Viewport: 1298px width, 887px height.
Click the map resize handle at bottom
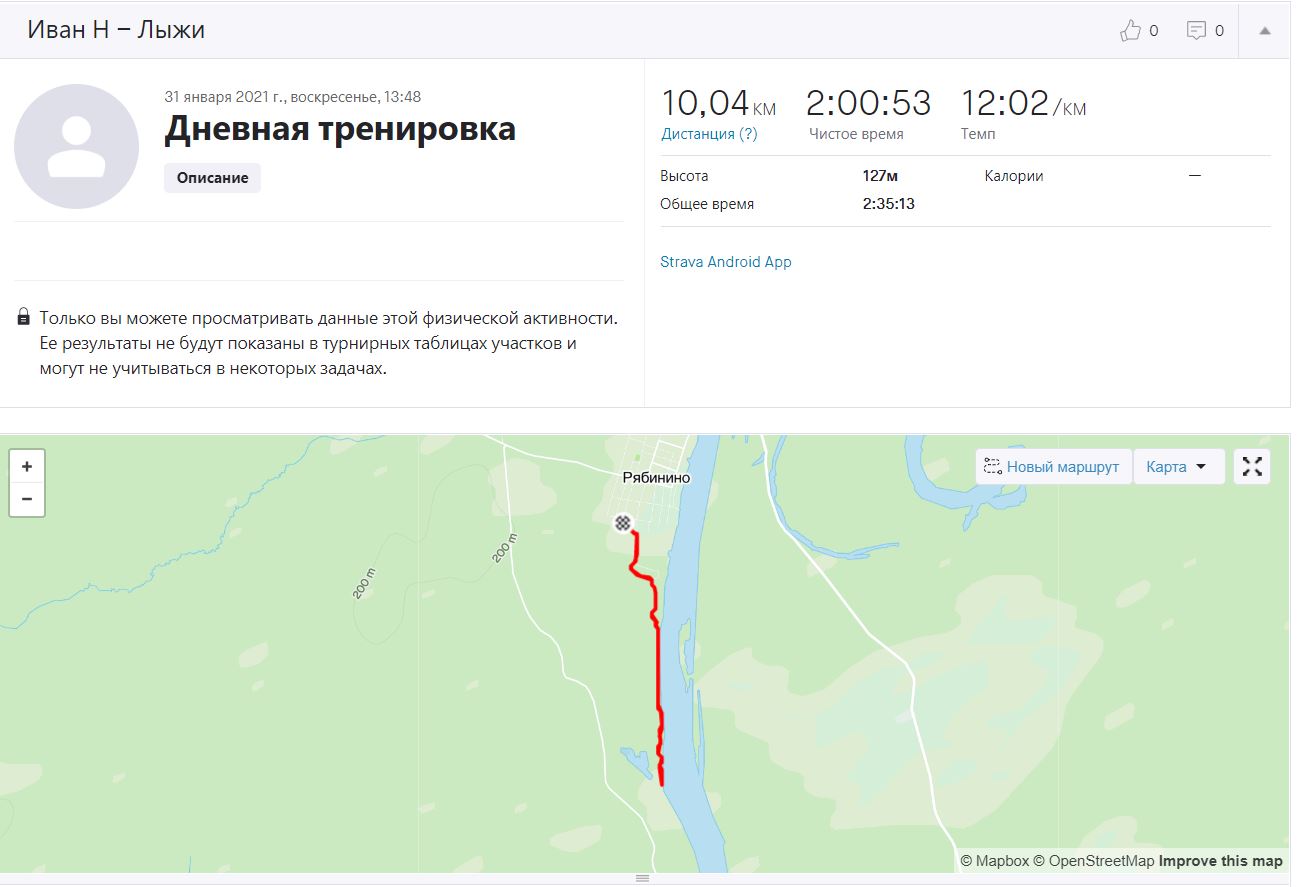643,878
